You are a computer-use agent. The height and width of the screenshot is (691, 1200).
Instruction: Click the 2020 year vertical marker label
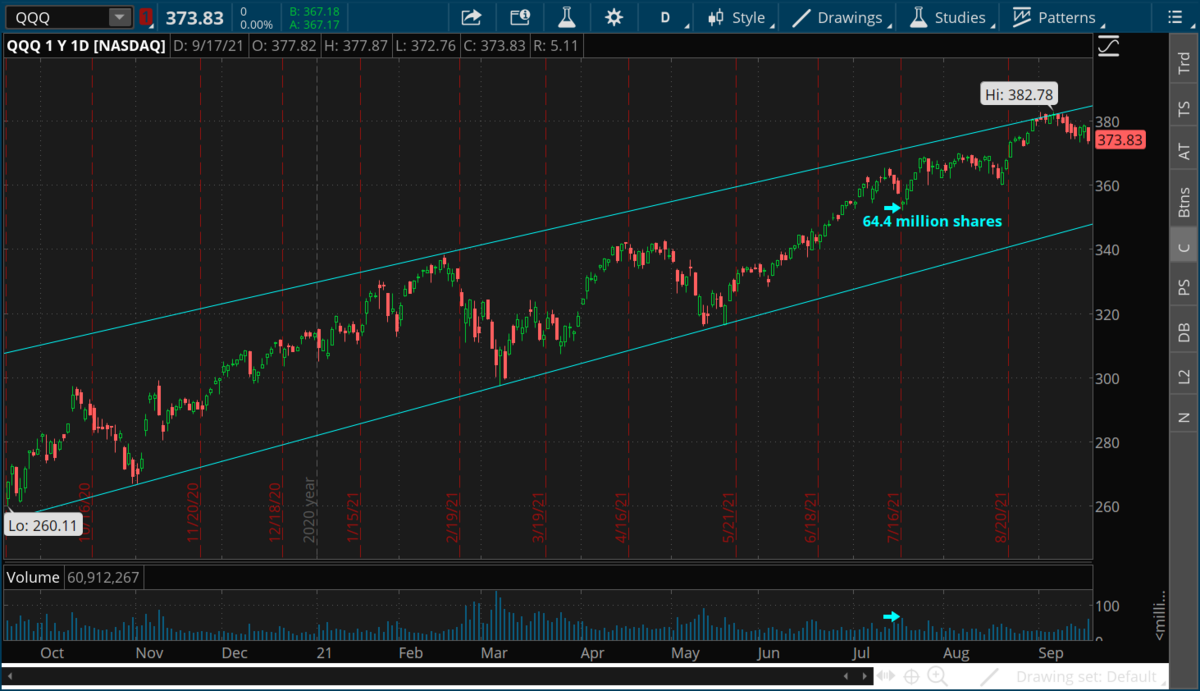click(x=310, y=511)
